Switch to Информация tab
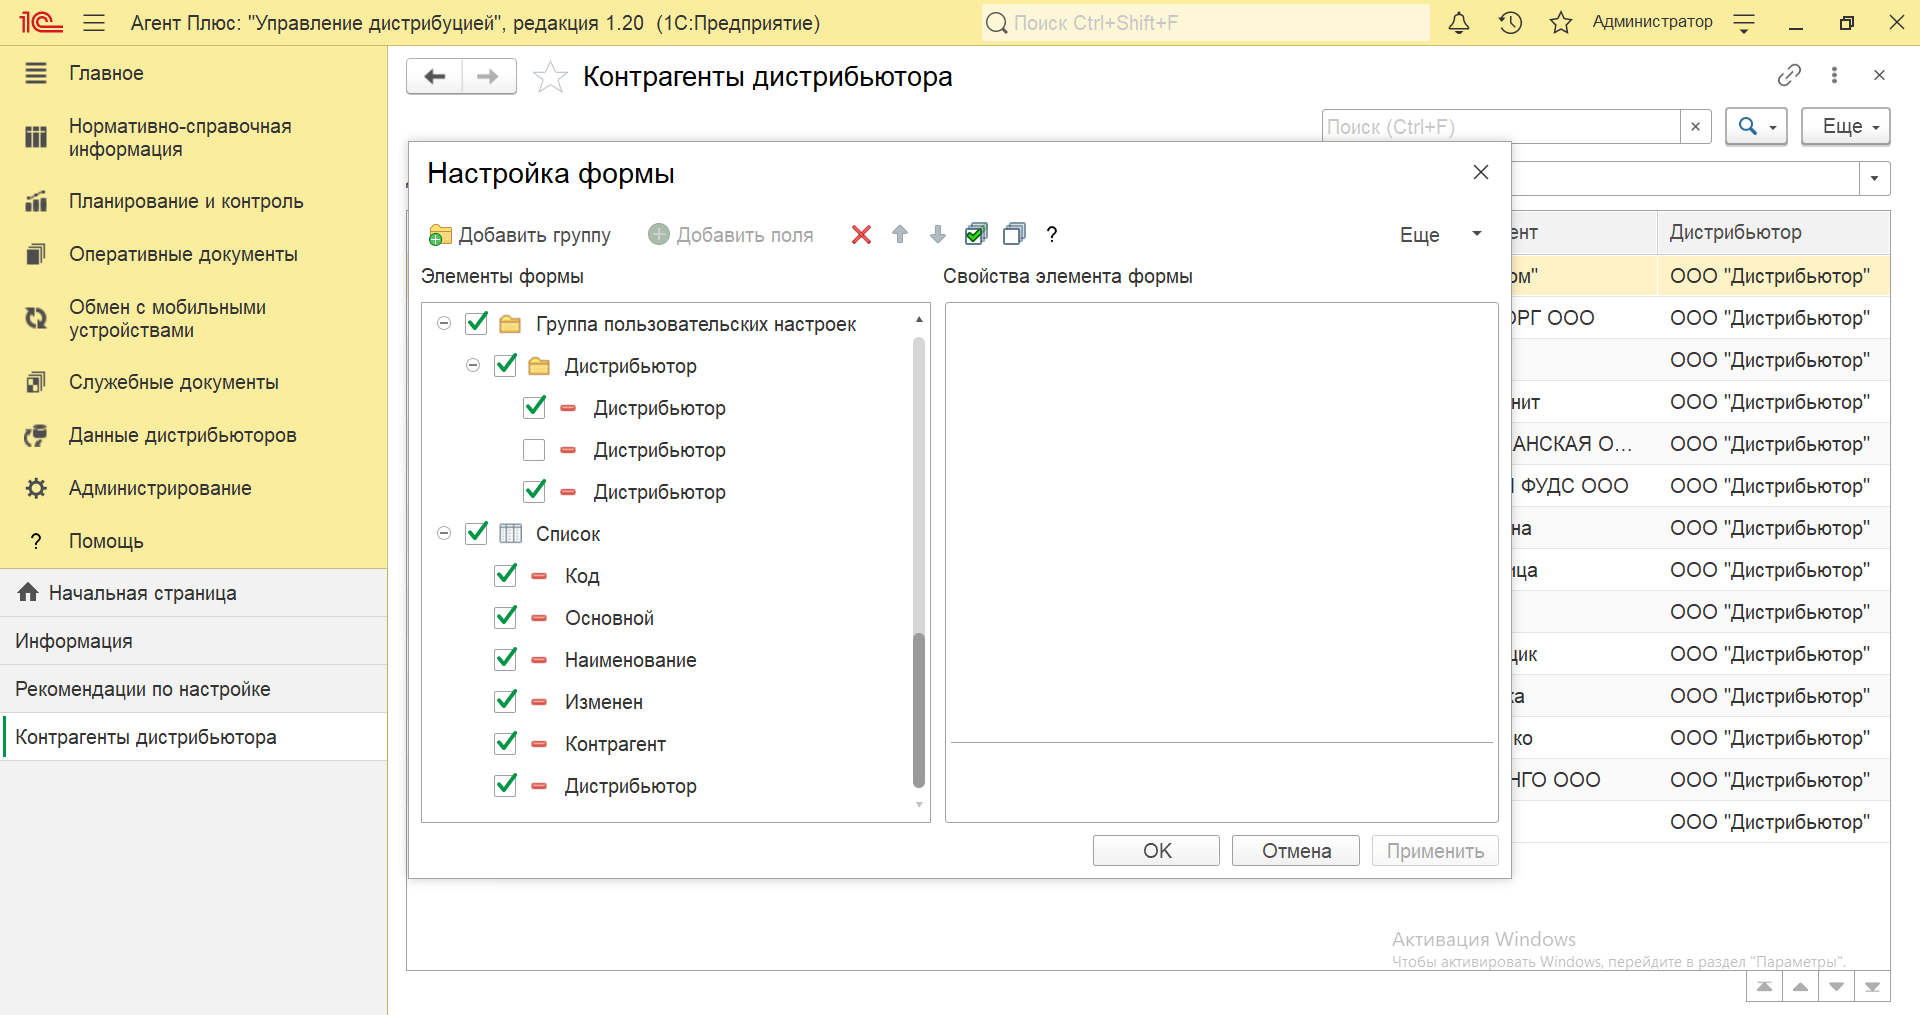Image resolution: width=1920 pixels, height=1015 pixels. 193,641
